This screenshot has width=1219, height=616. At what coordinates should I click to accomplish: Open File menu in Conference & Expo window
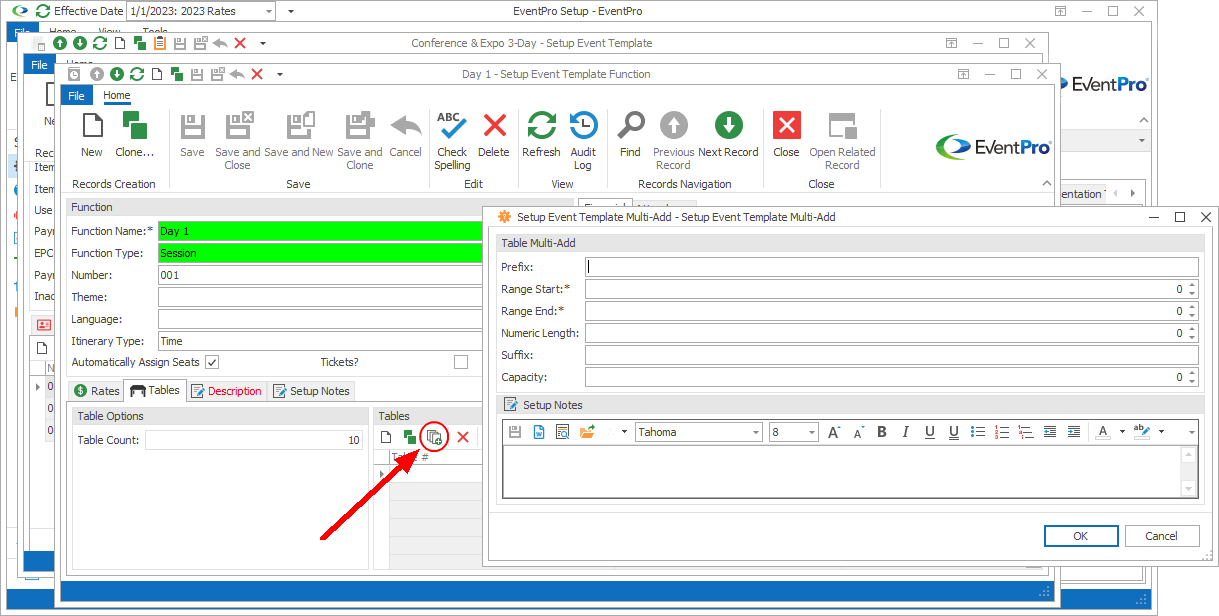click(39, 64)
